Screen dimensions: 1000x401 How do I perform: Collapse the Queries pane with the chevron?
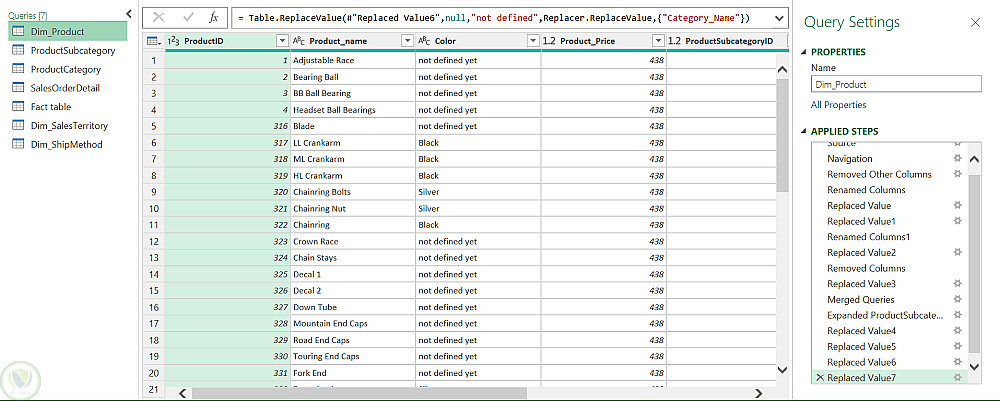[x=128, y=13]
